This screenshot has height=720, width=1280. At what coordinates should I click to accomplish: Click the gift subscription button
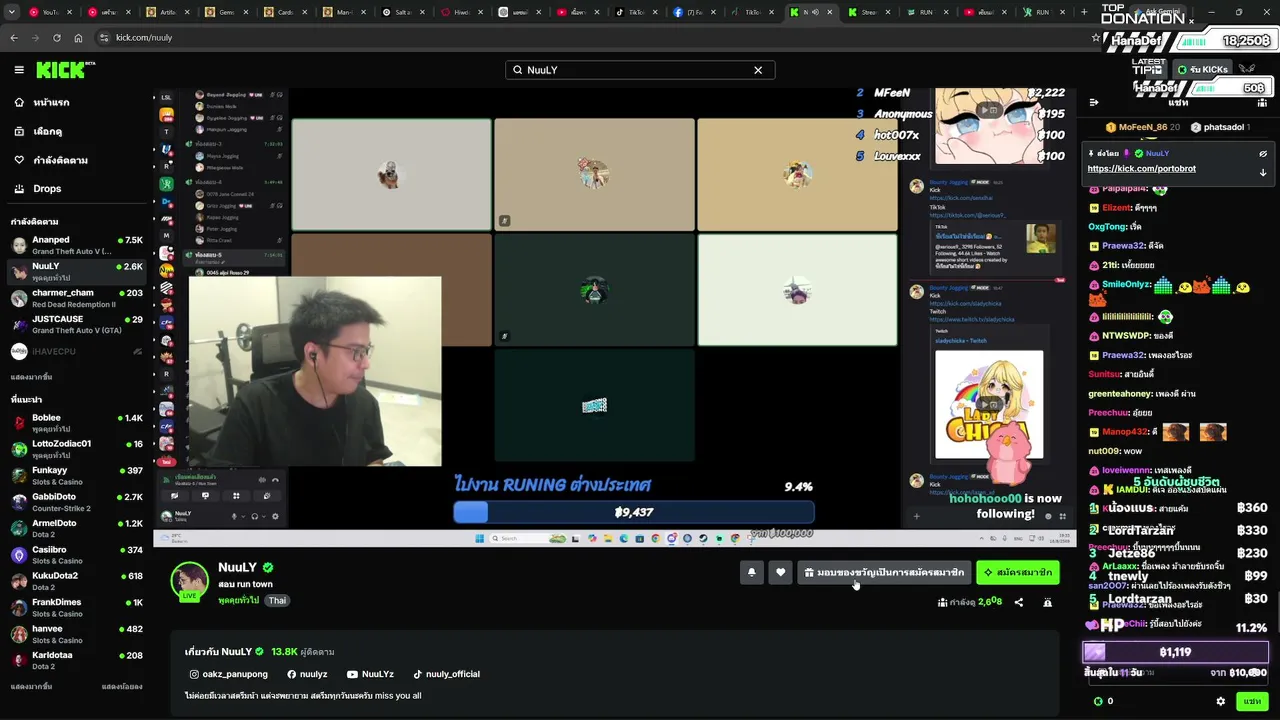pyautogui.click(x=884, y=572)
